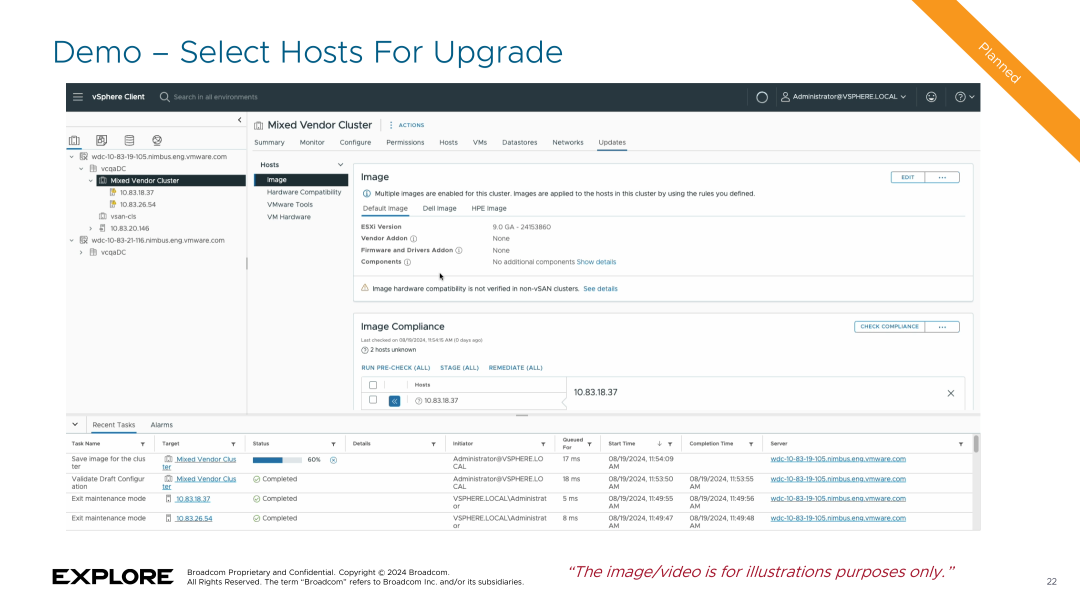The image size is (1080, 608).
Task: Select the Hosts and Clusters inventory icon
Action: pos(74,140)
